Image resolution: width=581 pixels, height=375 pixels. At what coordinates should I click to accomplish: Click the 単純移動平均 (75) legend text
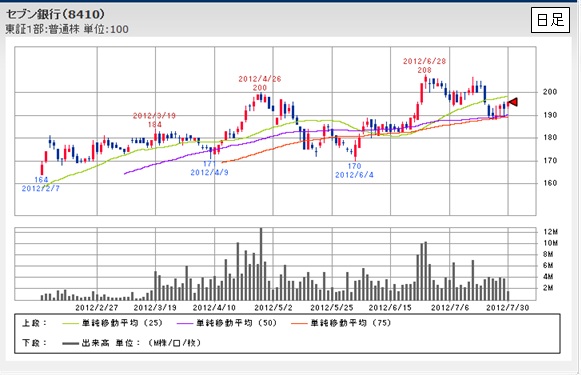pos(351,323)
